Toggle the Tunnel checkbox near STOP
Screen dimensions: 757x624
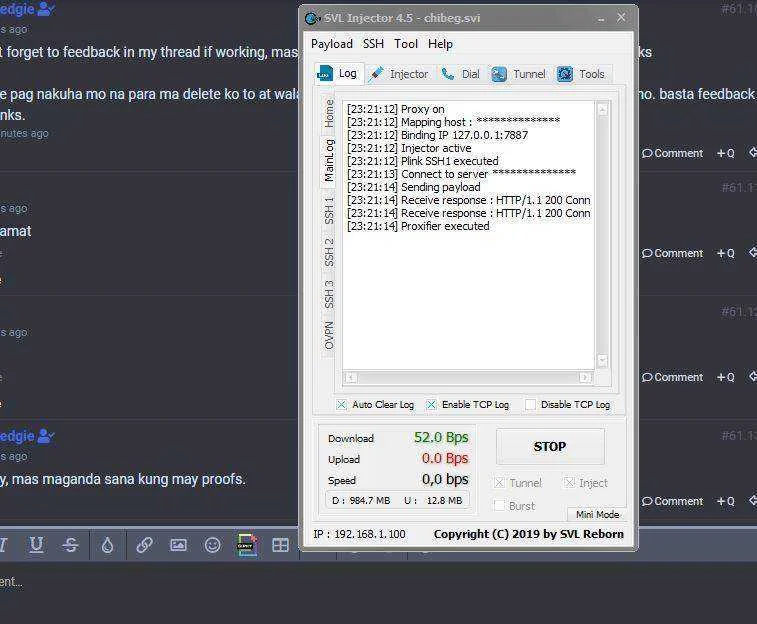[500, 483]
